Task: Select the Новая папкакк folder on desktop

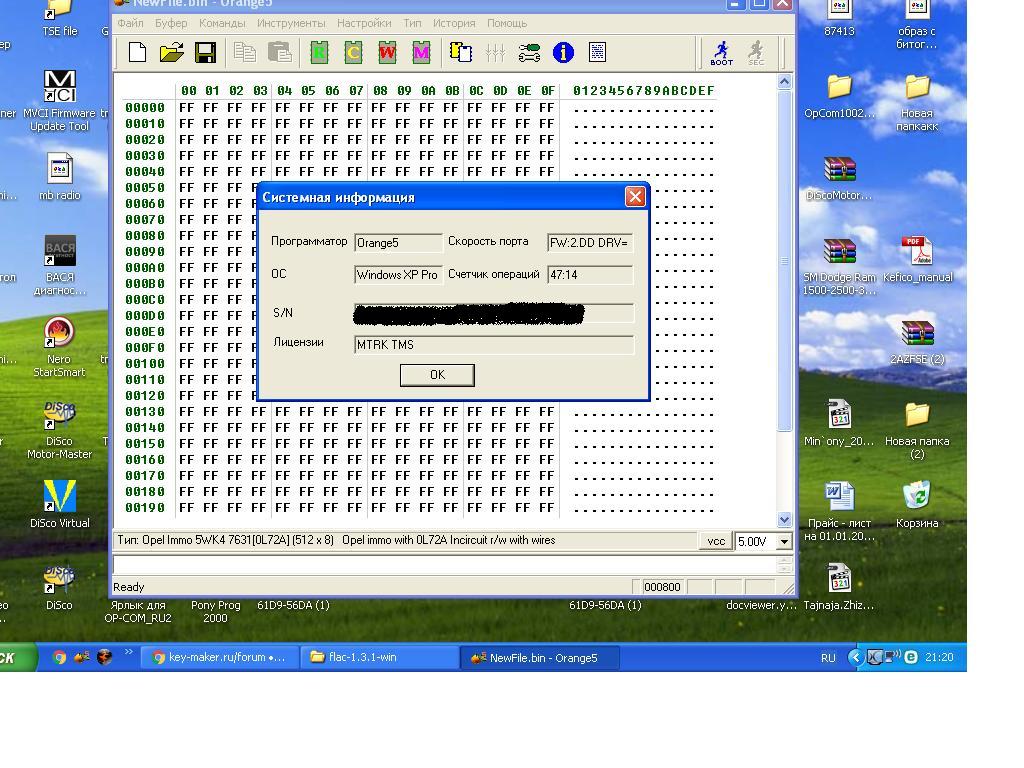Action: pyautogui.click(x=917, y=102)
